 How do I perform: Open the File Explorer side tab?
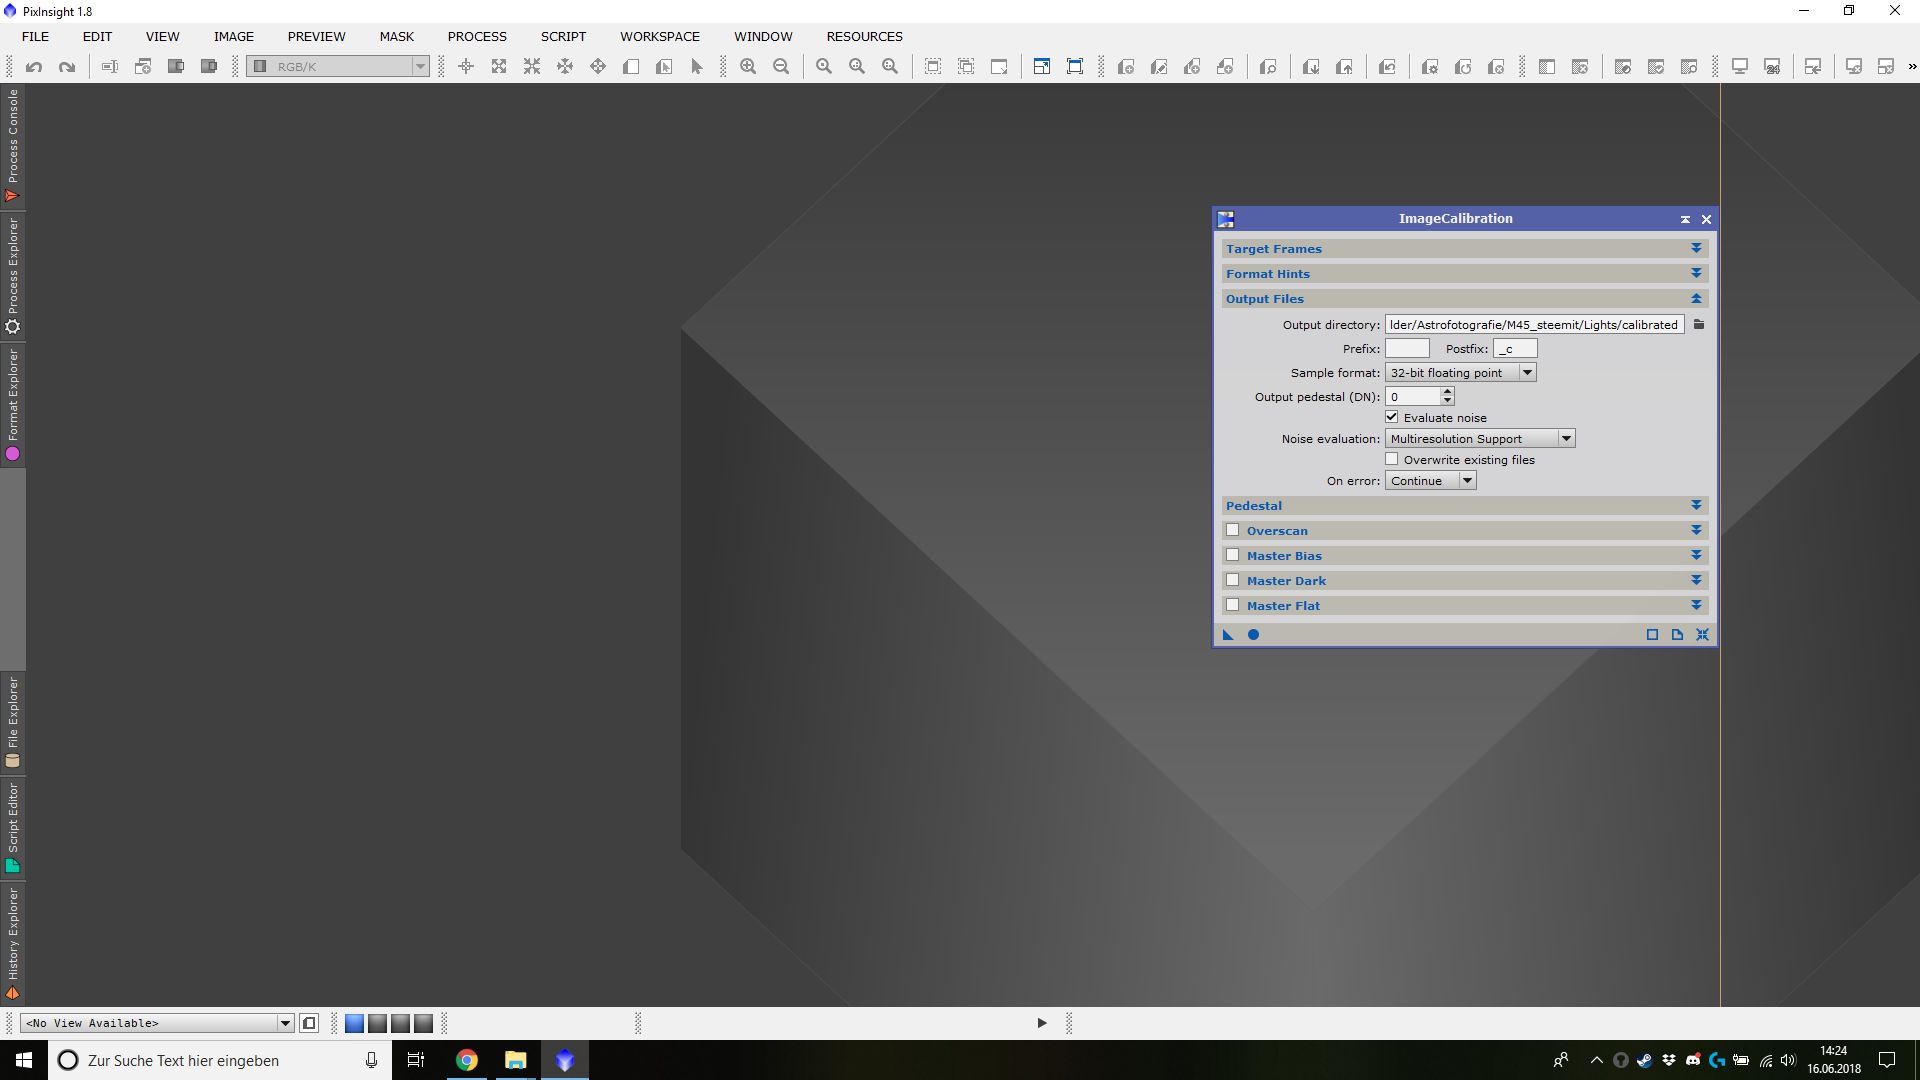click(13, 722)
